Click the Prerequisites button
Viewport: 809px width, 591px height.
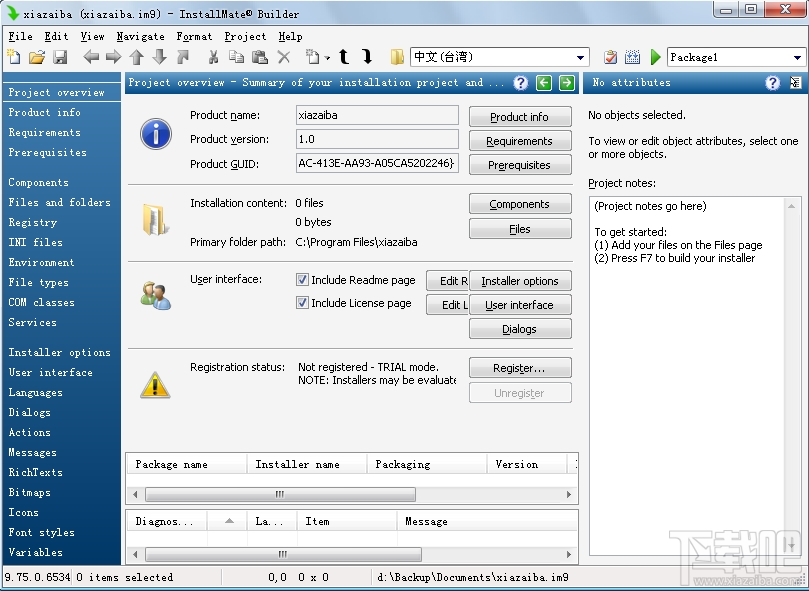520,165
